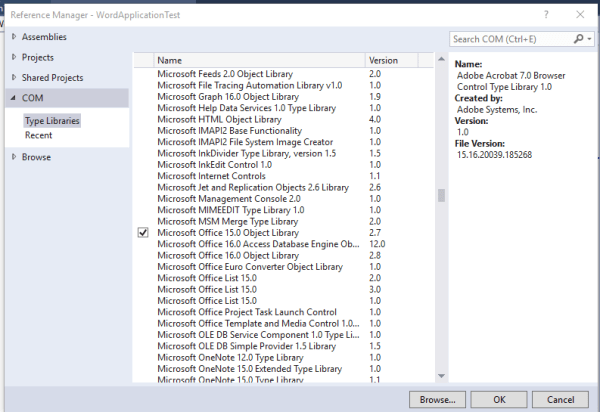This screenshot has height=412, width=600.
Task: Uncheck Microsoft Office 15.0 Object Library
Action: point(143,233)
